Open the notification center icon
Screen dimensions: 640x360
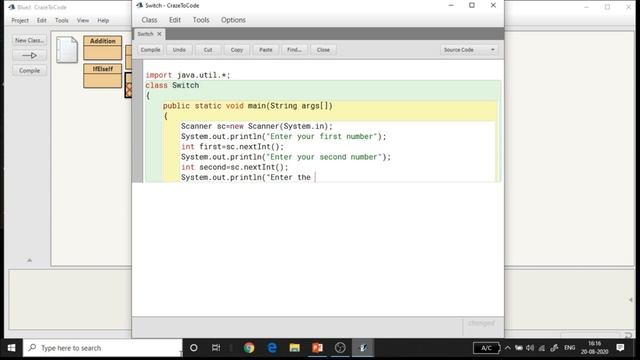coord(620,348)
